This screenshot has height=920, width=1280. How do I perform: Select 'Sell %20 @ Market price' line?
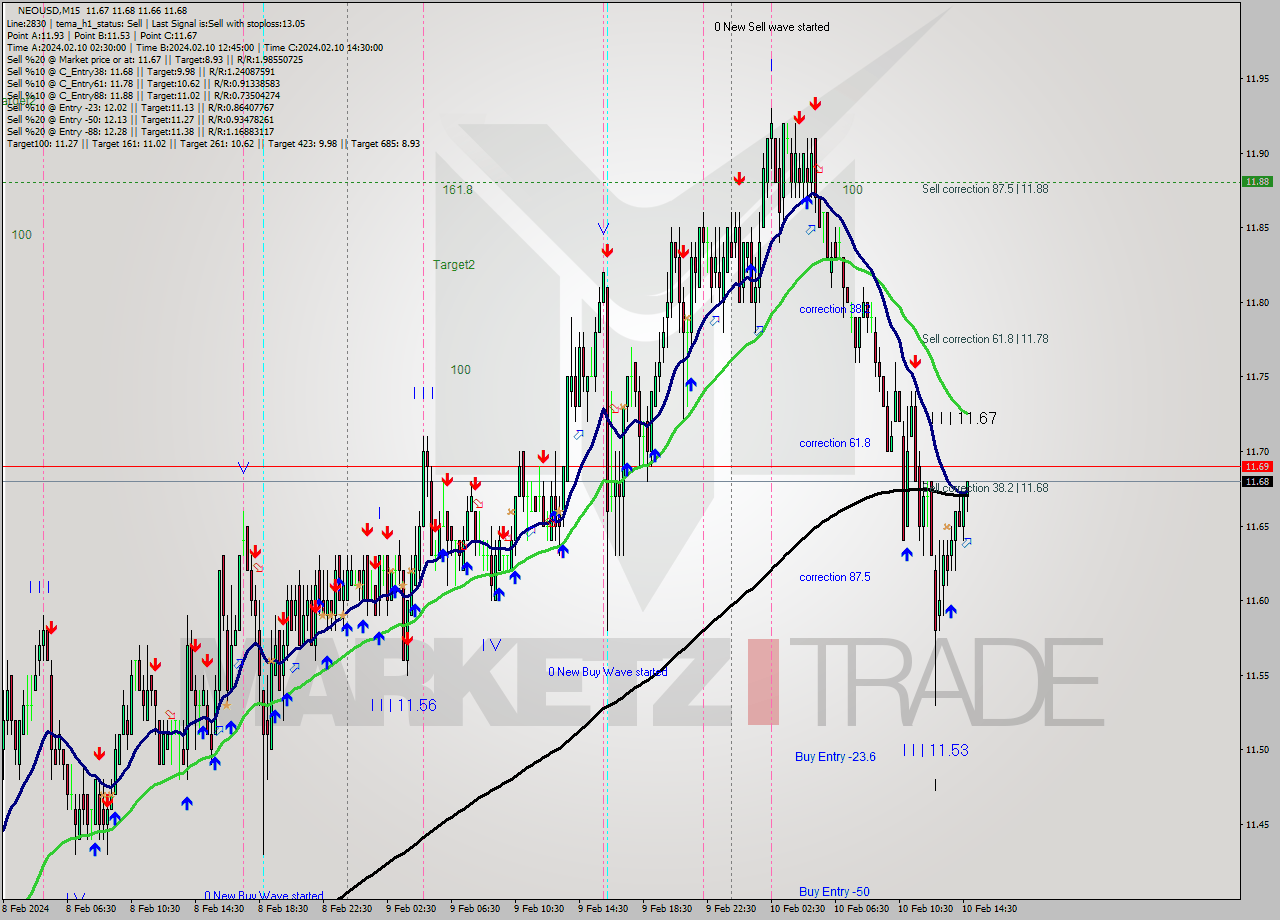tap(155, 59)
